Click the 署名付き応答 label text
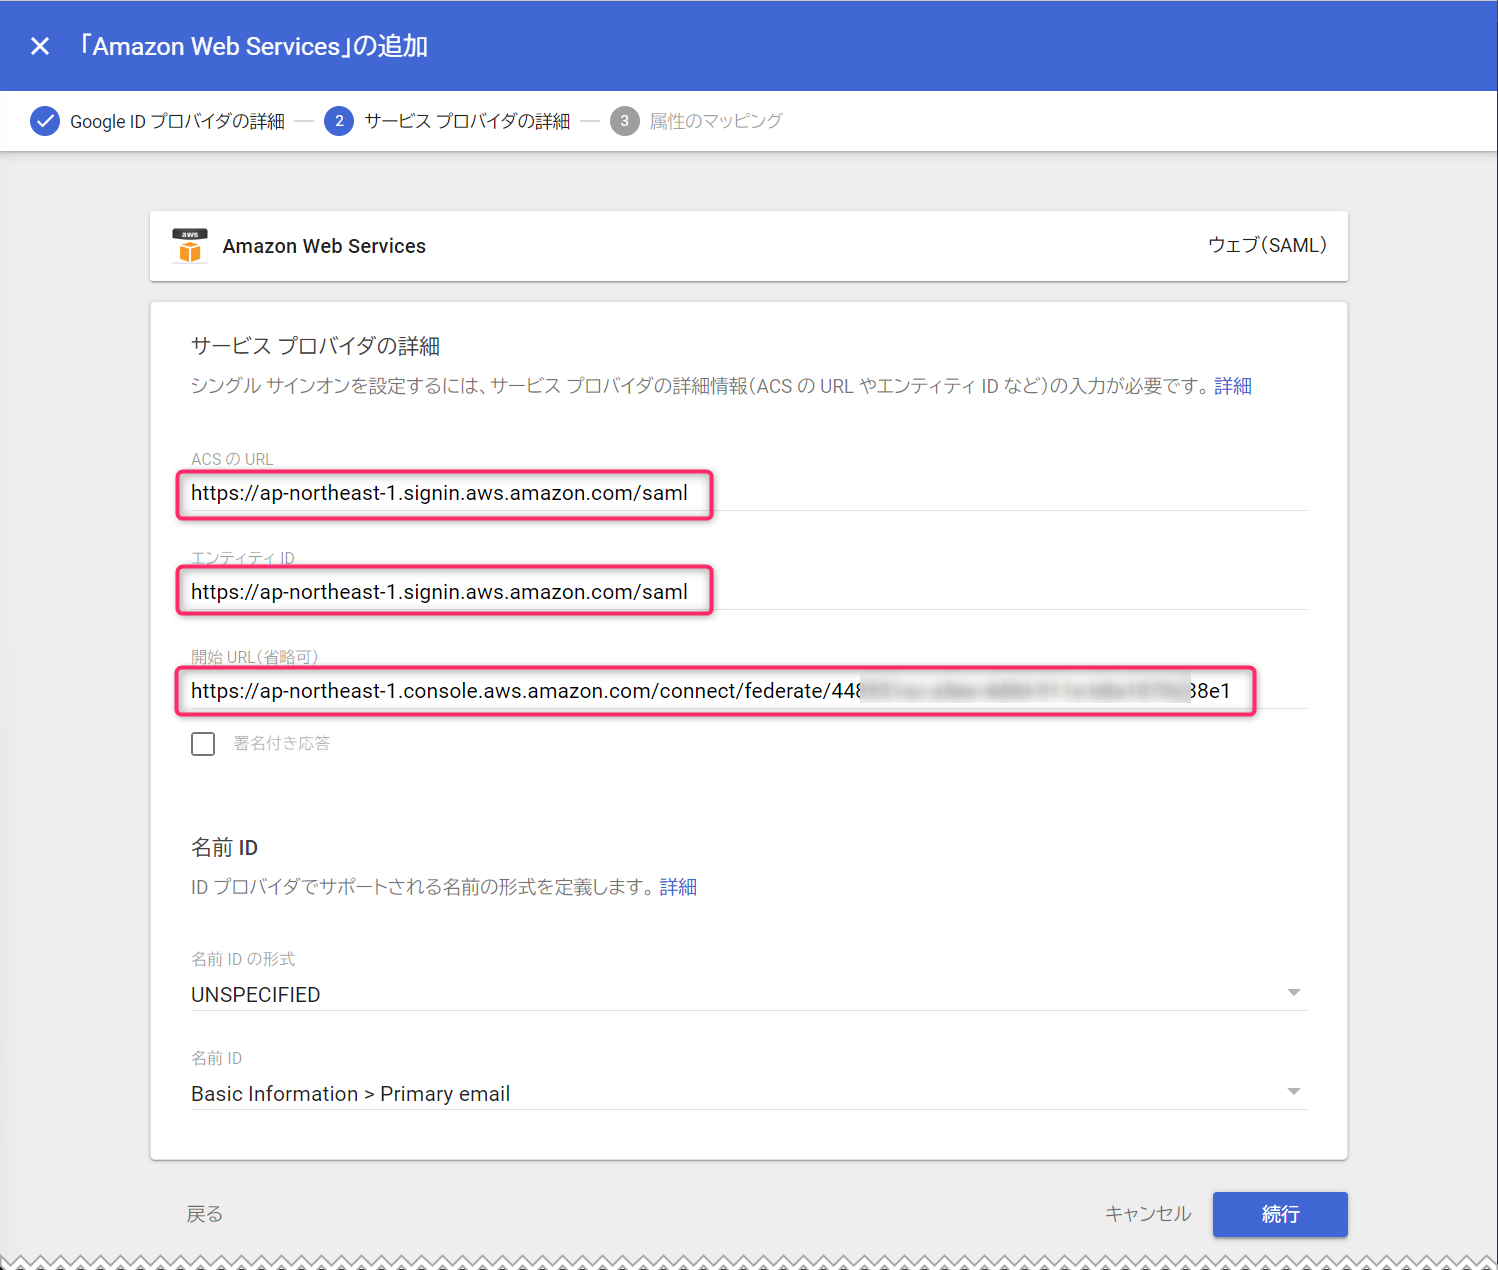Image resolution: width=1498 pixels, height=1270 pixels. click(282, 743)
